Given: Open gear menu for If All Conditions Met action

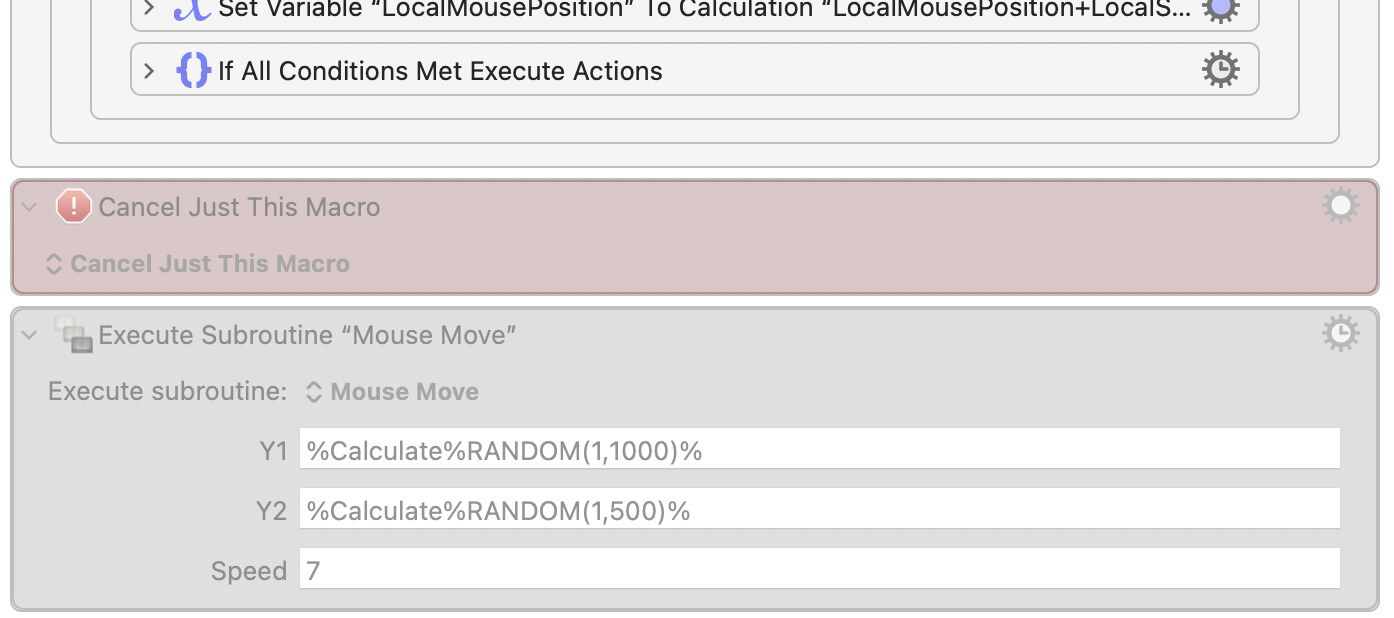Looking at the screenshot, I should 1219,70.
